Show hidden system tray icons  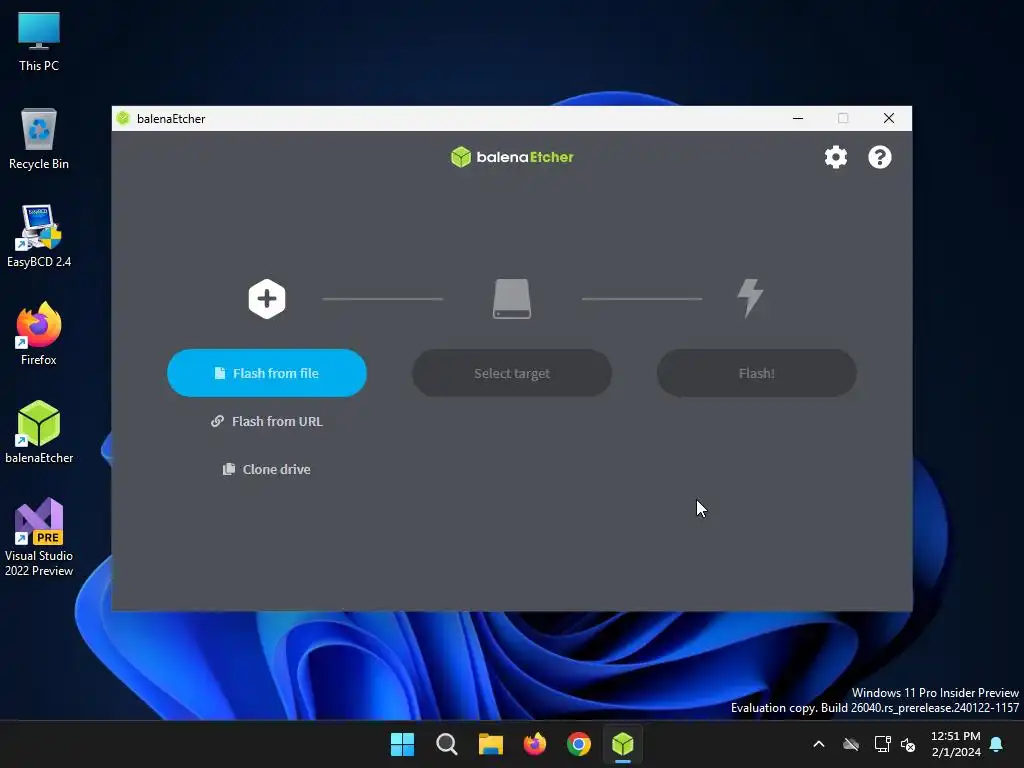coord(818,744)
